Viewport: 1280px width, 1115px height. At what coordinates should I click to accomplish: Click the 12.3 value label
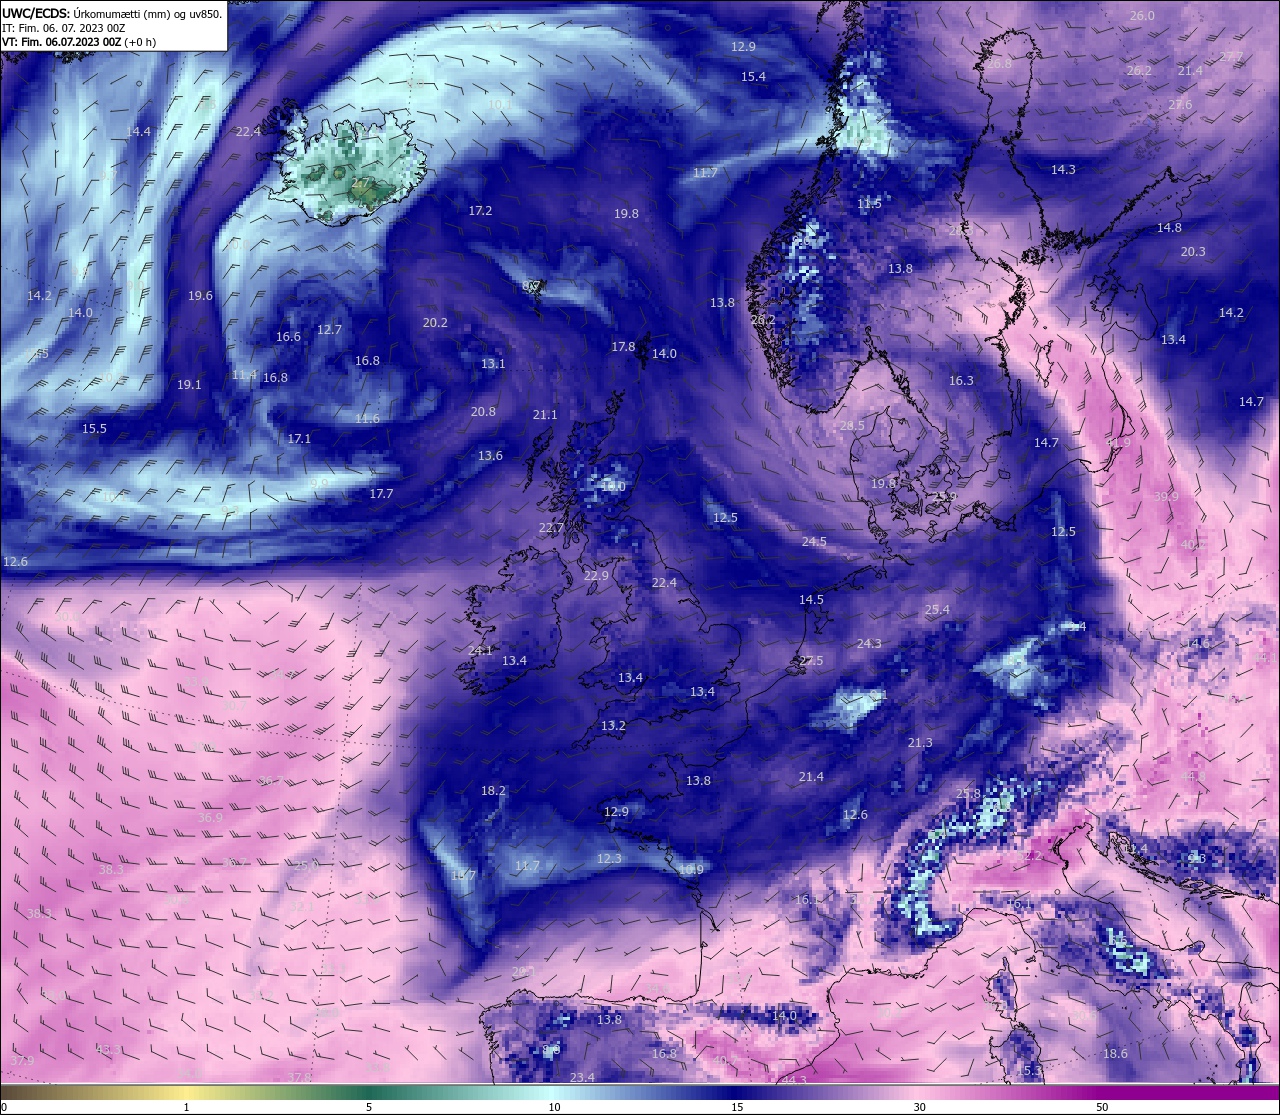pyautogui.click(x=609, y=859)
